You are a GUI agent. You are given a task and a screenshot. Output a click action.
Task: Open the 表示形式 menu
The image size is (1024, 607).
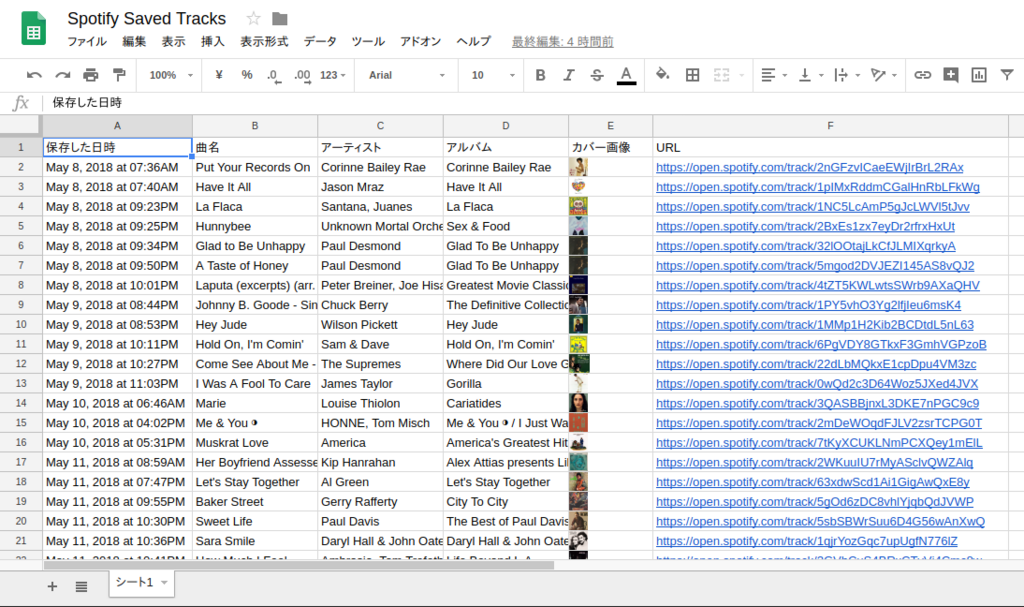click(x=264, y=42)
